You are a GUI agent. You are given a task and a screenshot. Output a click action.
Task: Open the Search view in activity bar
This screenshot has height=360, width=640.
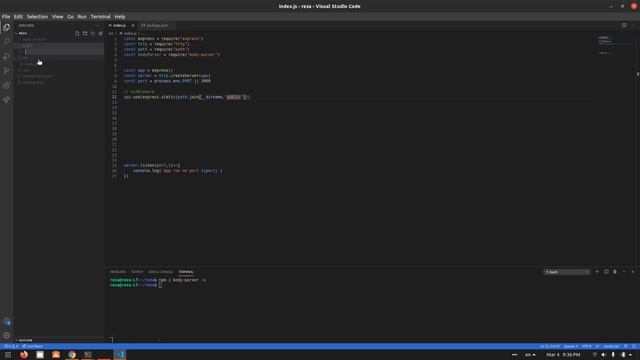pos(7,41)
